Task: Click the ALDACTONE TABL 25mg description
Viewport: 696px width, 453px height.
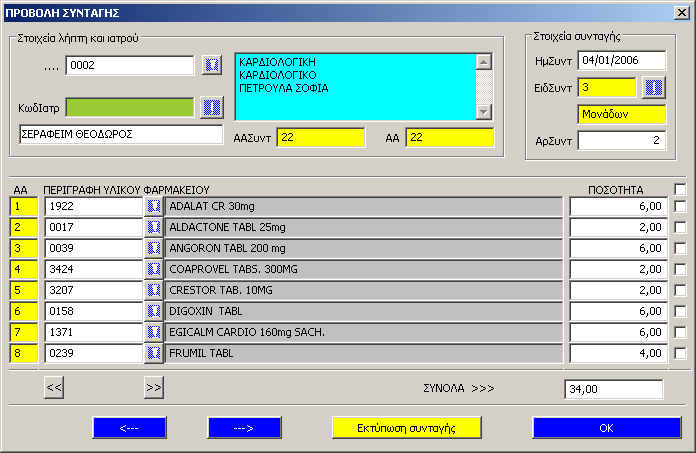Action: 364,227
